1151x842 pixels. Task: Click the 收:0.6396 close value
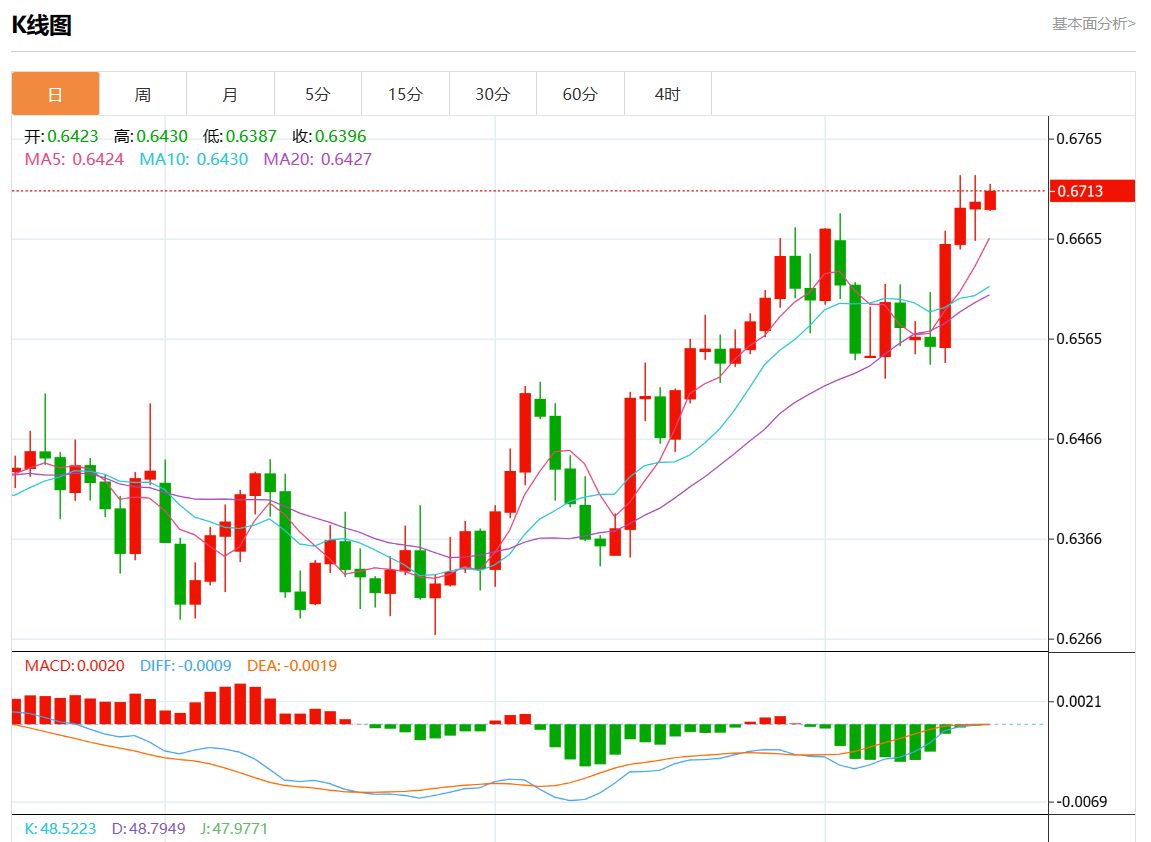pos(330,136)
